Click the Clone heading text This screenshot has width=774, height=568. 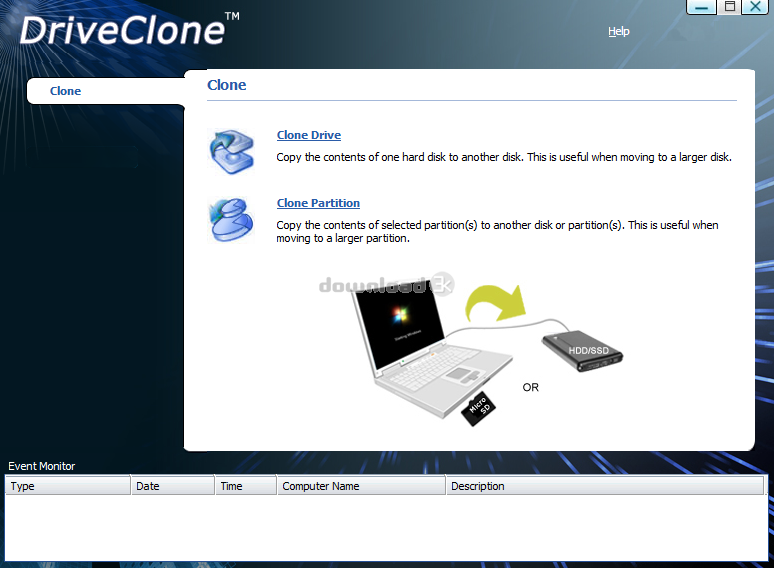227,85
